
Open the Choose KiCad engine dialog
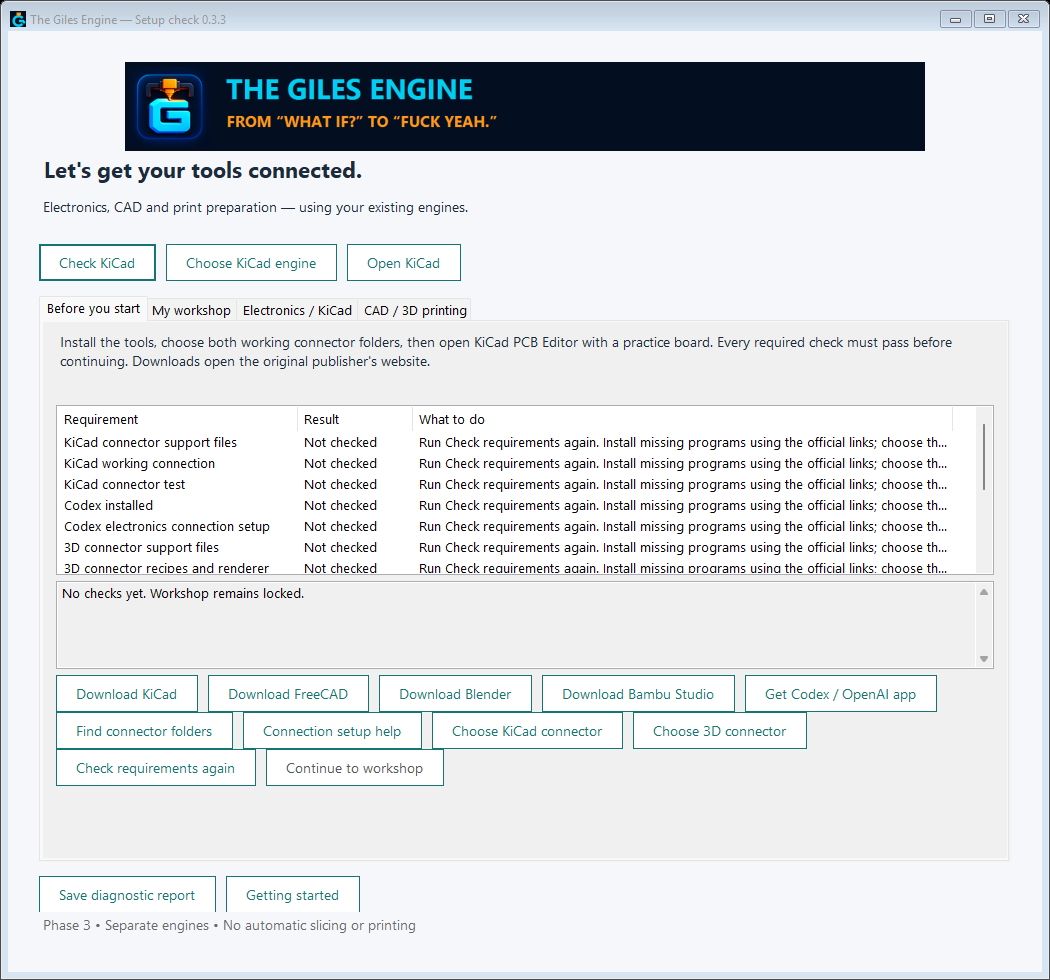point(251,263)
